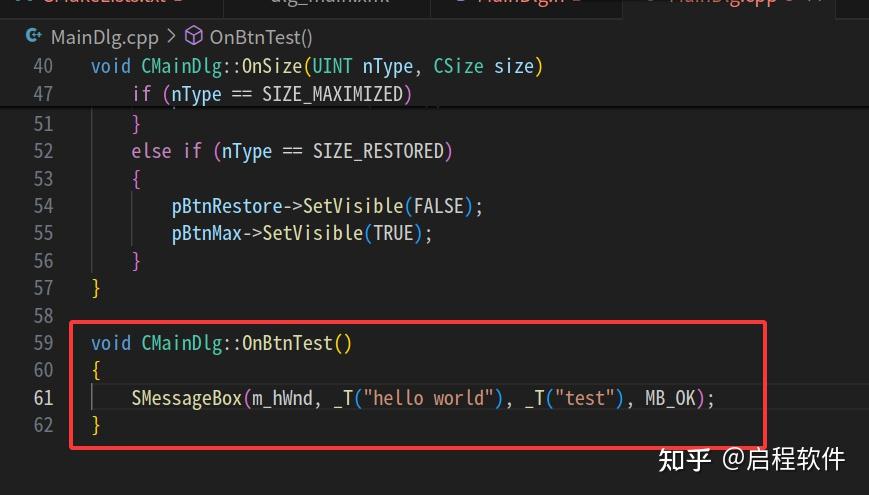Click the SMessageBox function call

click(x=187, y=398)
